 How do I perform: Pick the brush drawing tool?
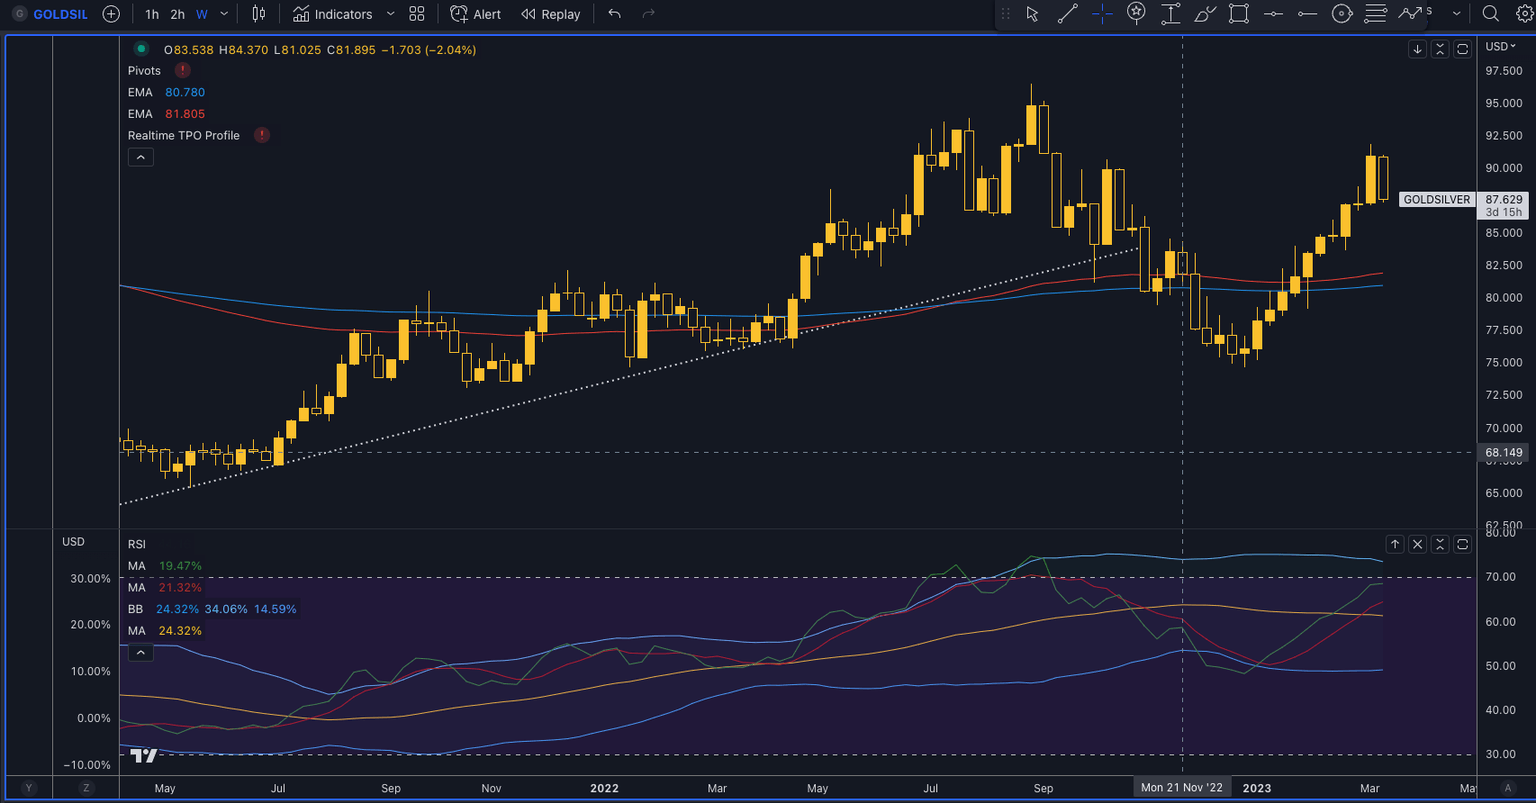click(x=1205, y=14)
